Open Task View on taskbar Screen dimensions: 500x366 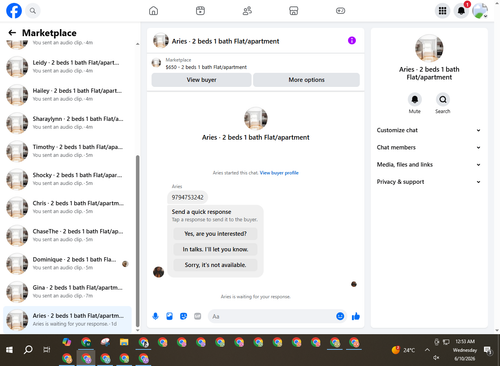[x=47, y=350]
